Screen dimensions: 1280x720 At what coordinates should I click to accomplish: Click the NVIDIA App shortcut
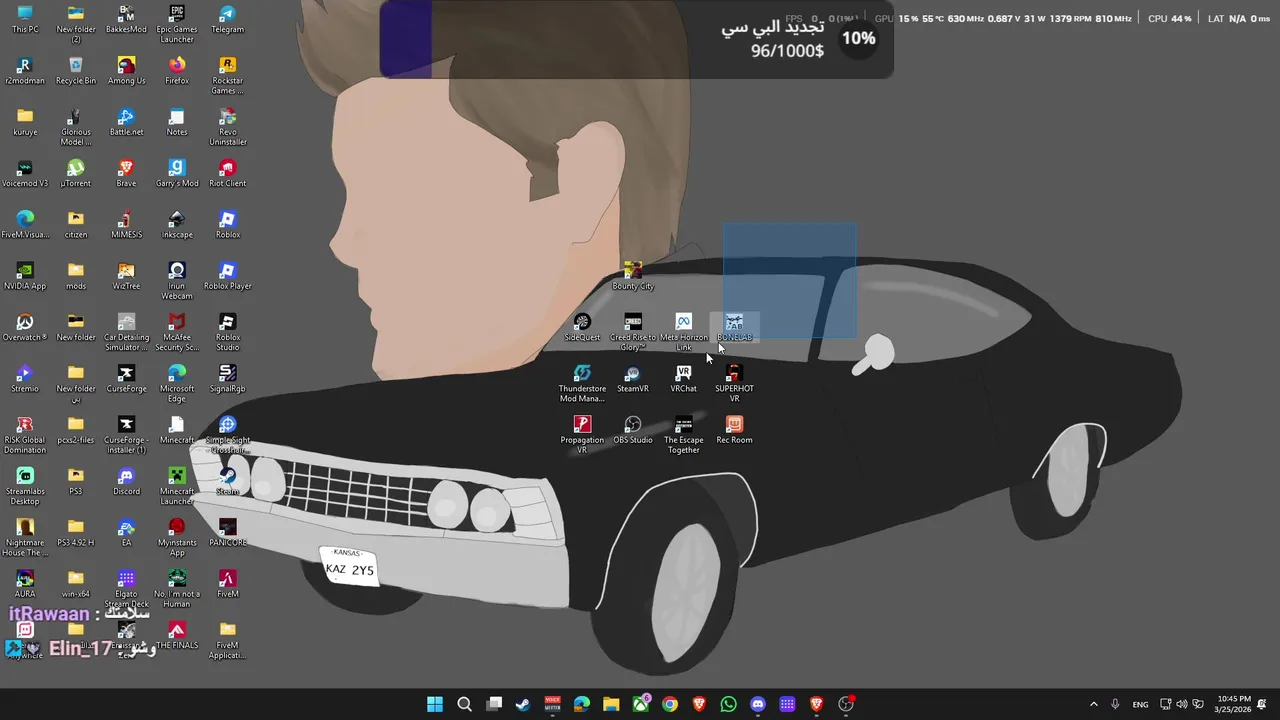25,276
